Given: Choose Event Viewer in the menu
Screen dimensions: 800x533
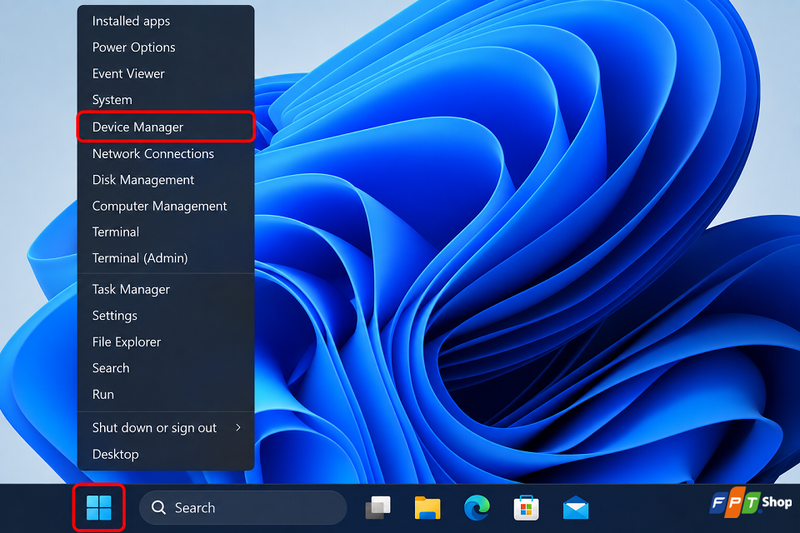Looking at the screenshot, I should 166,73.
